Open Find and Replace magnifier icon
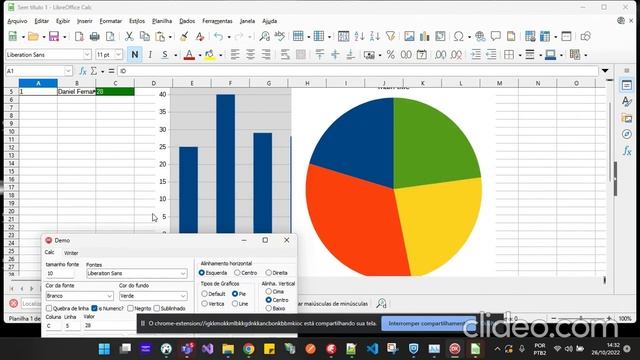Image resolution: width=640 pixels, height=360 pixels. (x=264, y=36)
